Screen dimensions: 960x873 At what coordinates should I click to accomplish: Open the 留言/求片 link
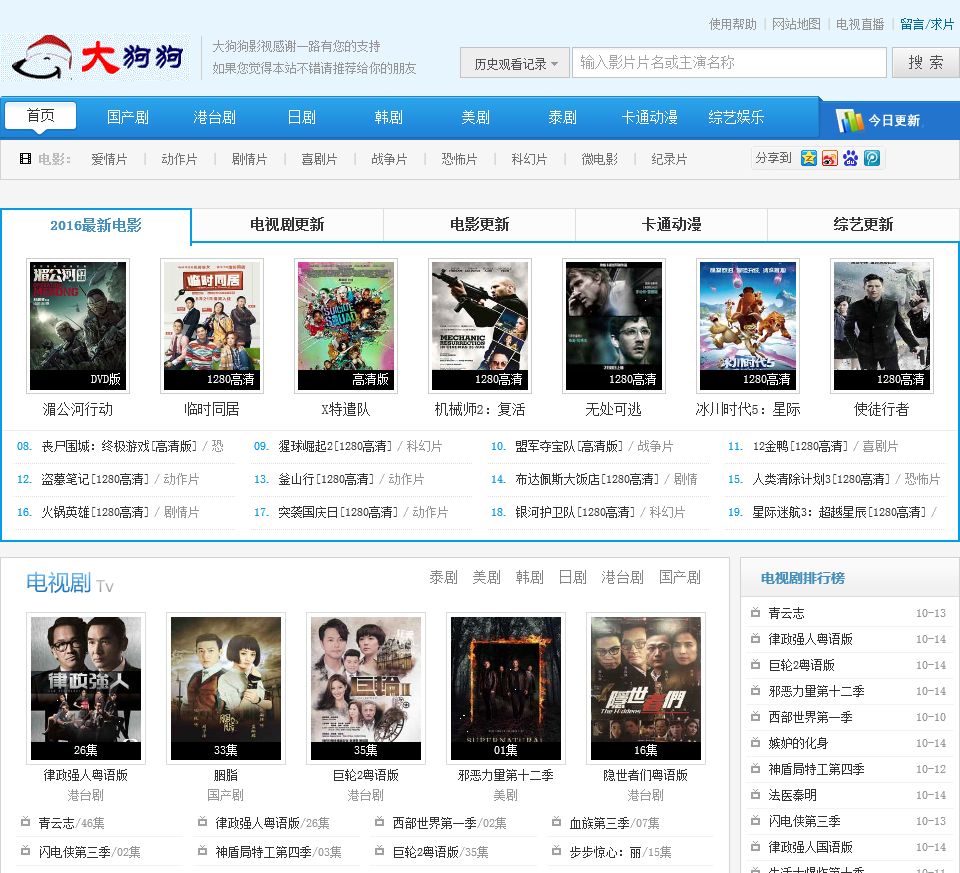pos(927,24)
